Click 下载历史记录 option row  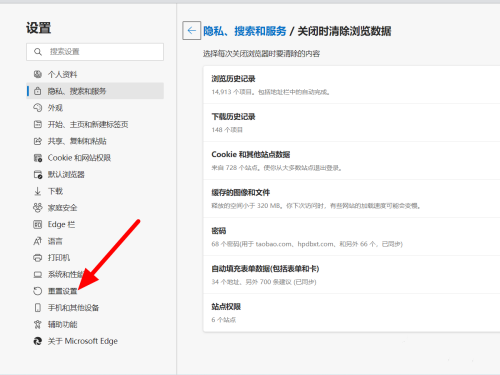point(352,123)
